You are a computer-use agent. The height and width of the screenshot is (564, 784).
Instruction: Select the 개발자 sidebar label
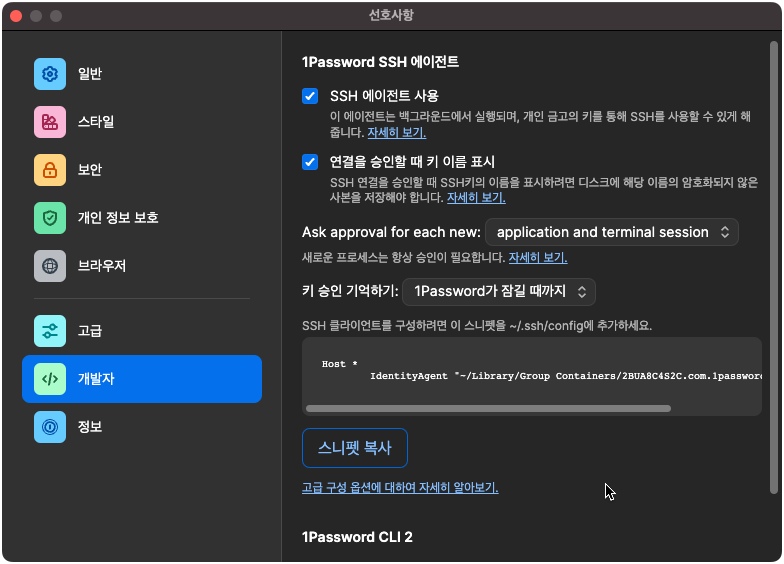96,379
